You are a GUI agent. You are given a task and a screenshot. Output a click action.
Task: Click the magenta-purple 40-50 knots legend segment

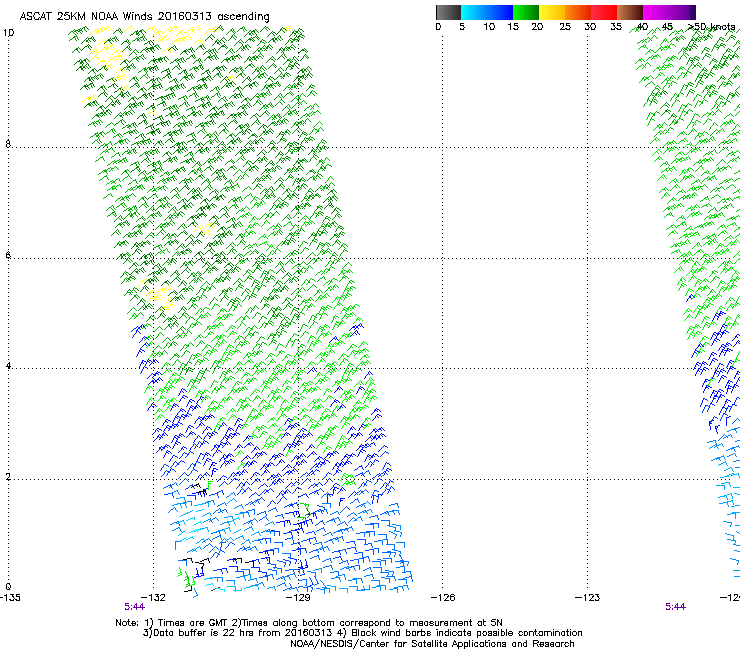669,12
